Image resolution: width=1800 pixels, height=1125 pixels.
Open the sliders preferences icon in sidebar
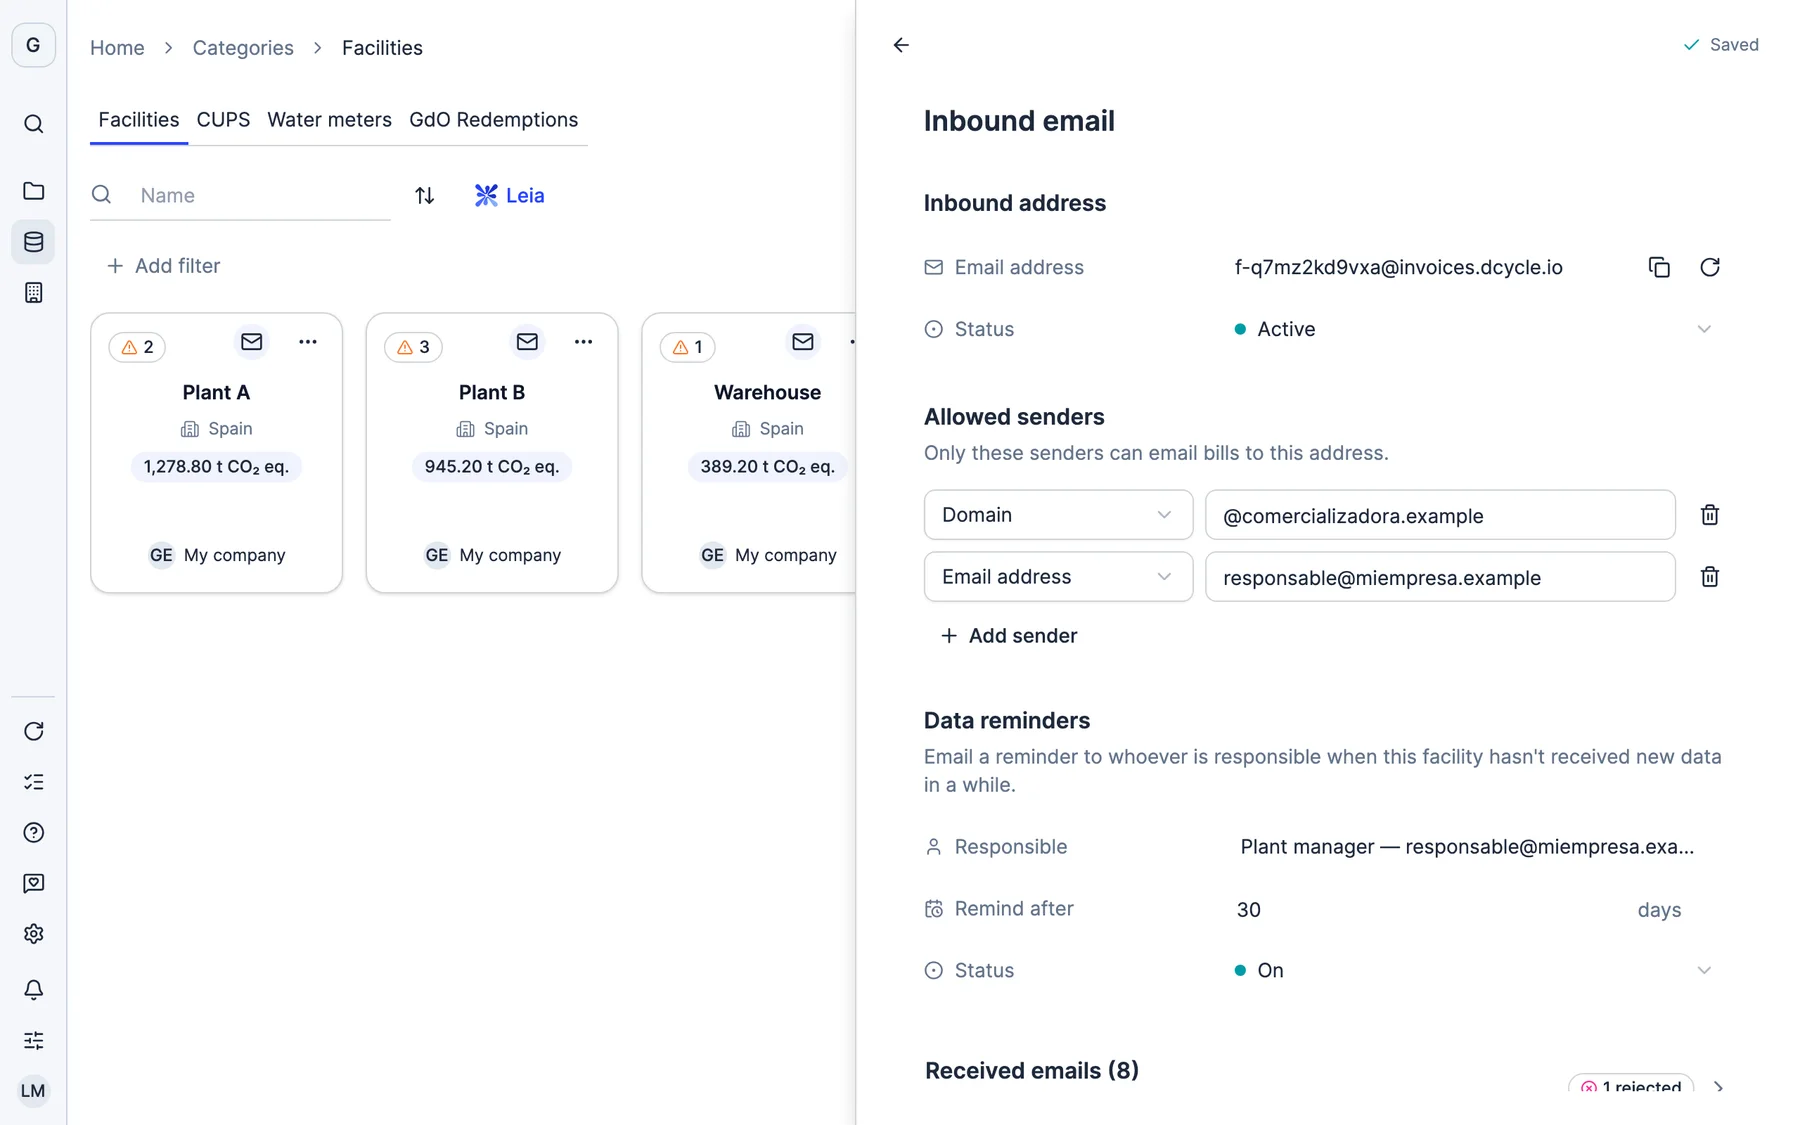[x=33, y=1040]
